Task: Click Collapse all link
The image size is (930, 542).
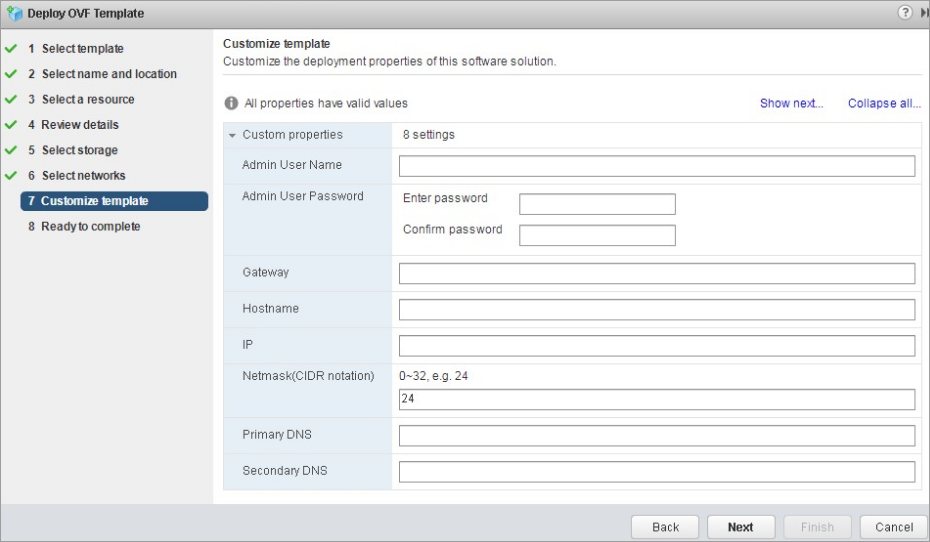Action: click(x=884, y=103)
